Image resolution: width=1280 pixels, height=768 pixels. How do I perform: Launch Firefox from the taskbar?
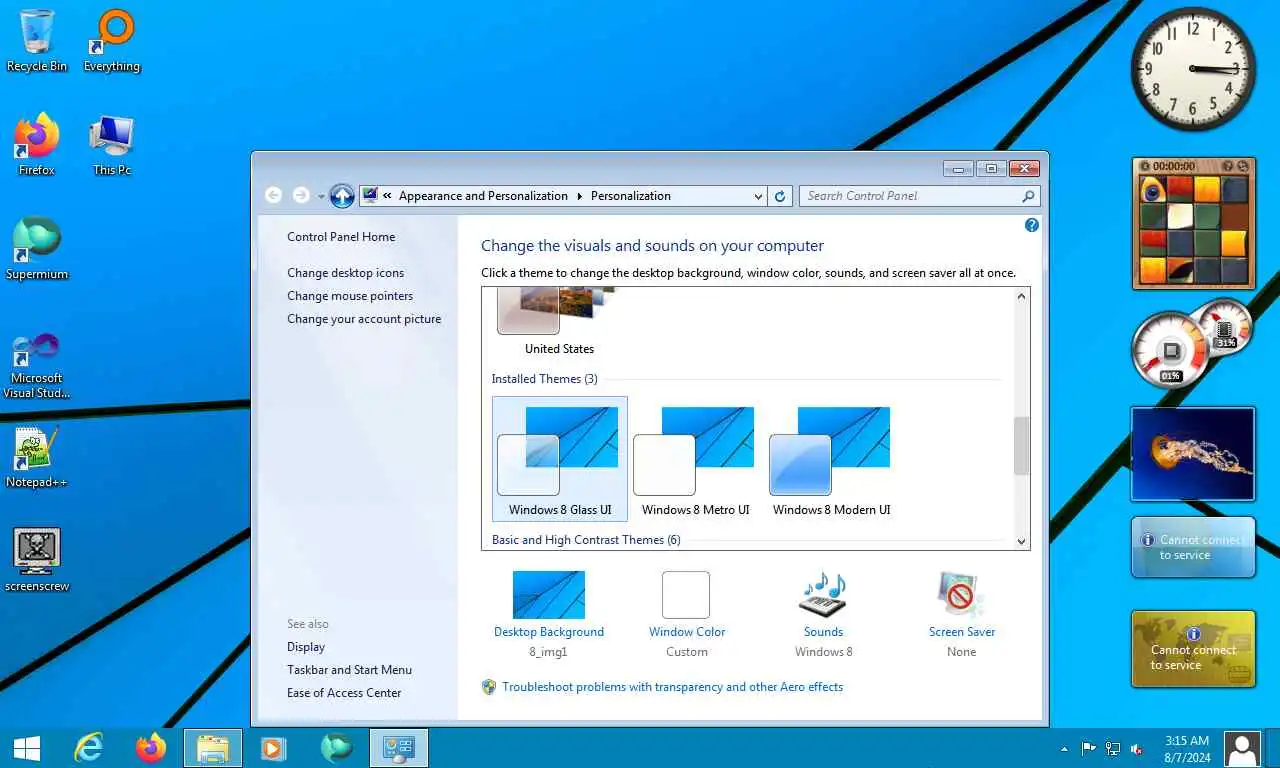tap(151, 748)
